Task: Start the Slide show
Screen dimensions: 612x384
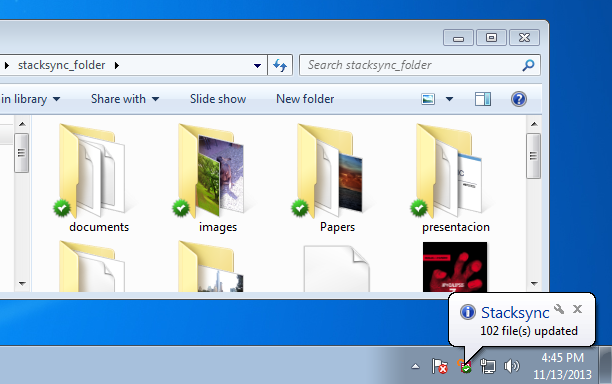Action: 218,99
